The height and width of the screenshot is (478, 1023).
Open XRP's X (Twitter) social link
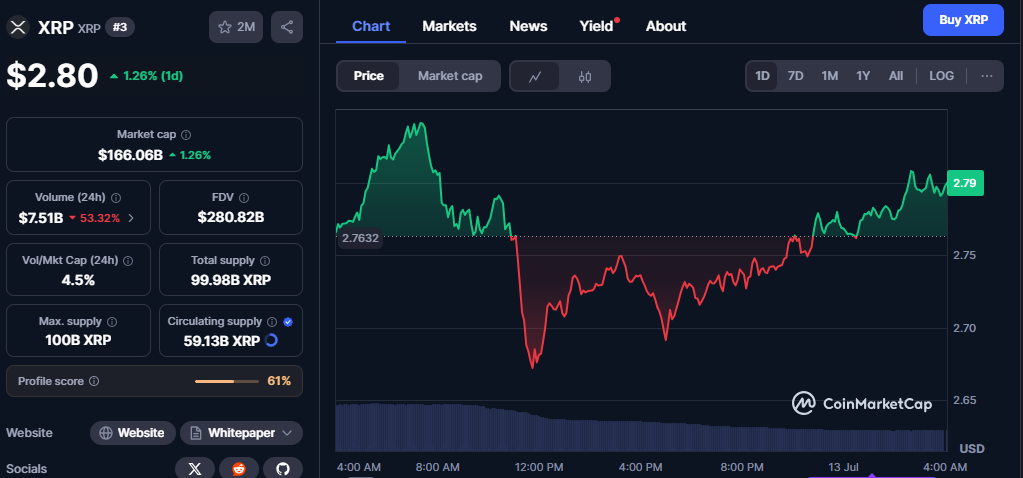click(195, 468)
